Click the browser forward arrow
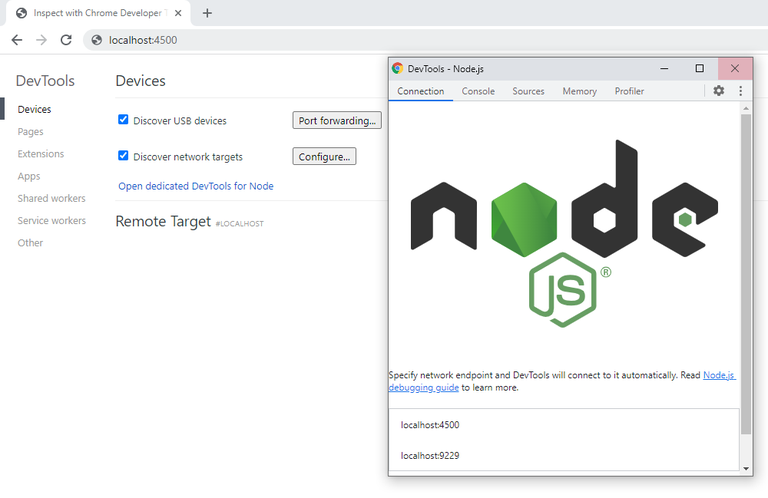Image resolution: width=768 pixels, height=498 pixels. [42, 40]
